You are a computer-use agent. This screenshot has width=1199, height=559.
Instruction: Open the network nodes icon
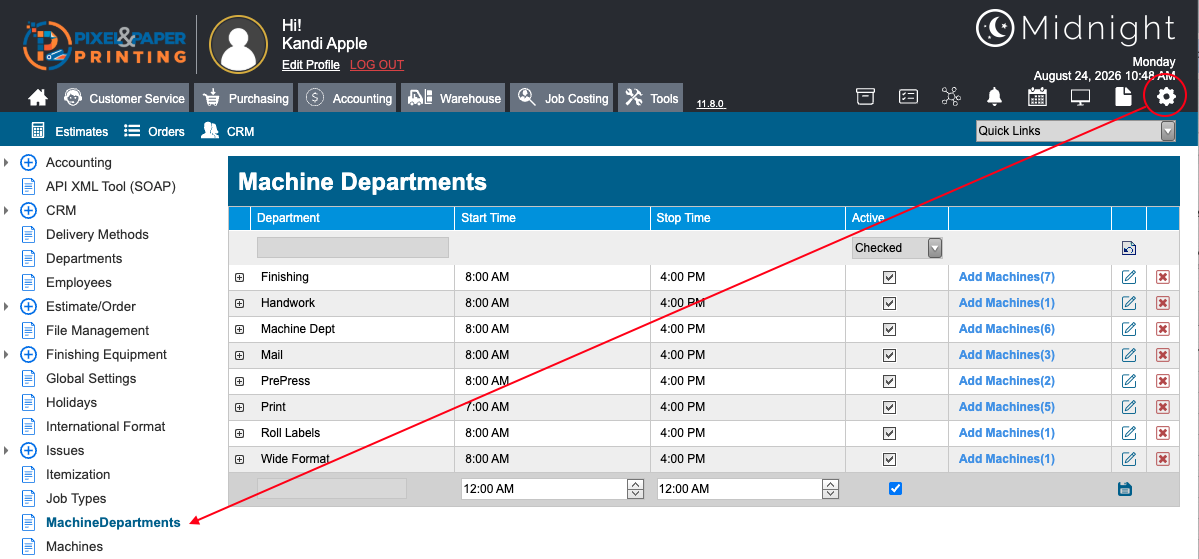pos(951,96)
